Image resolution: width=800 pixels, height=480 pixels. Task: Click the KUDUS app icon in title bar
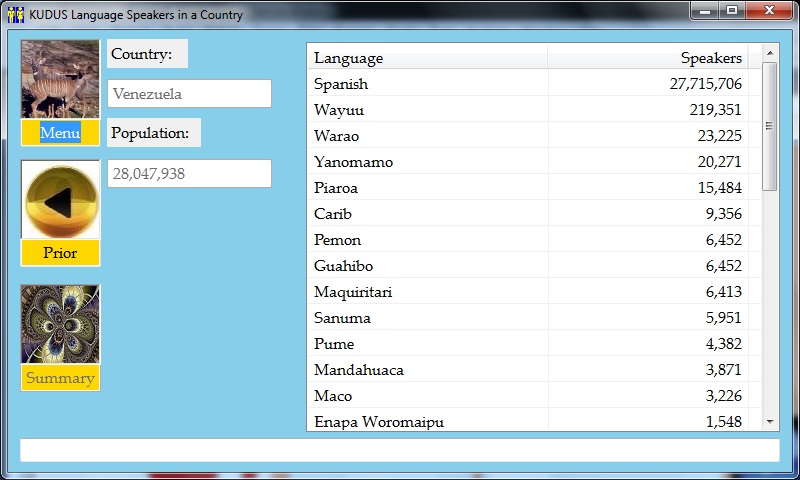pos(15,15)
